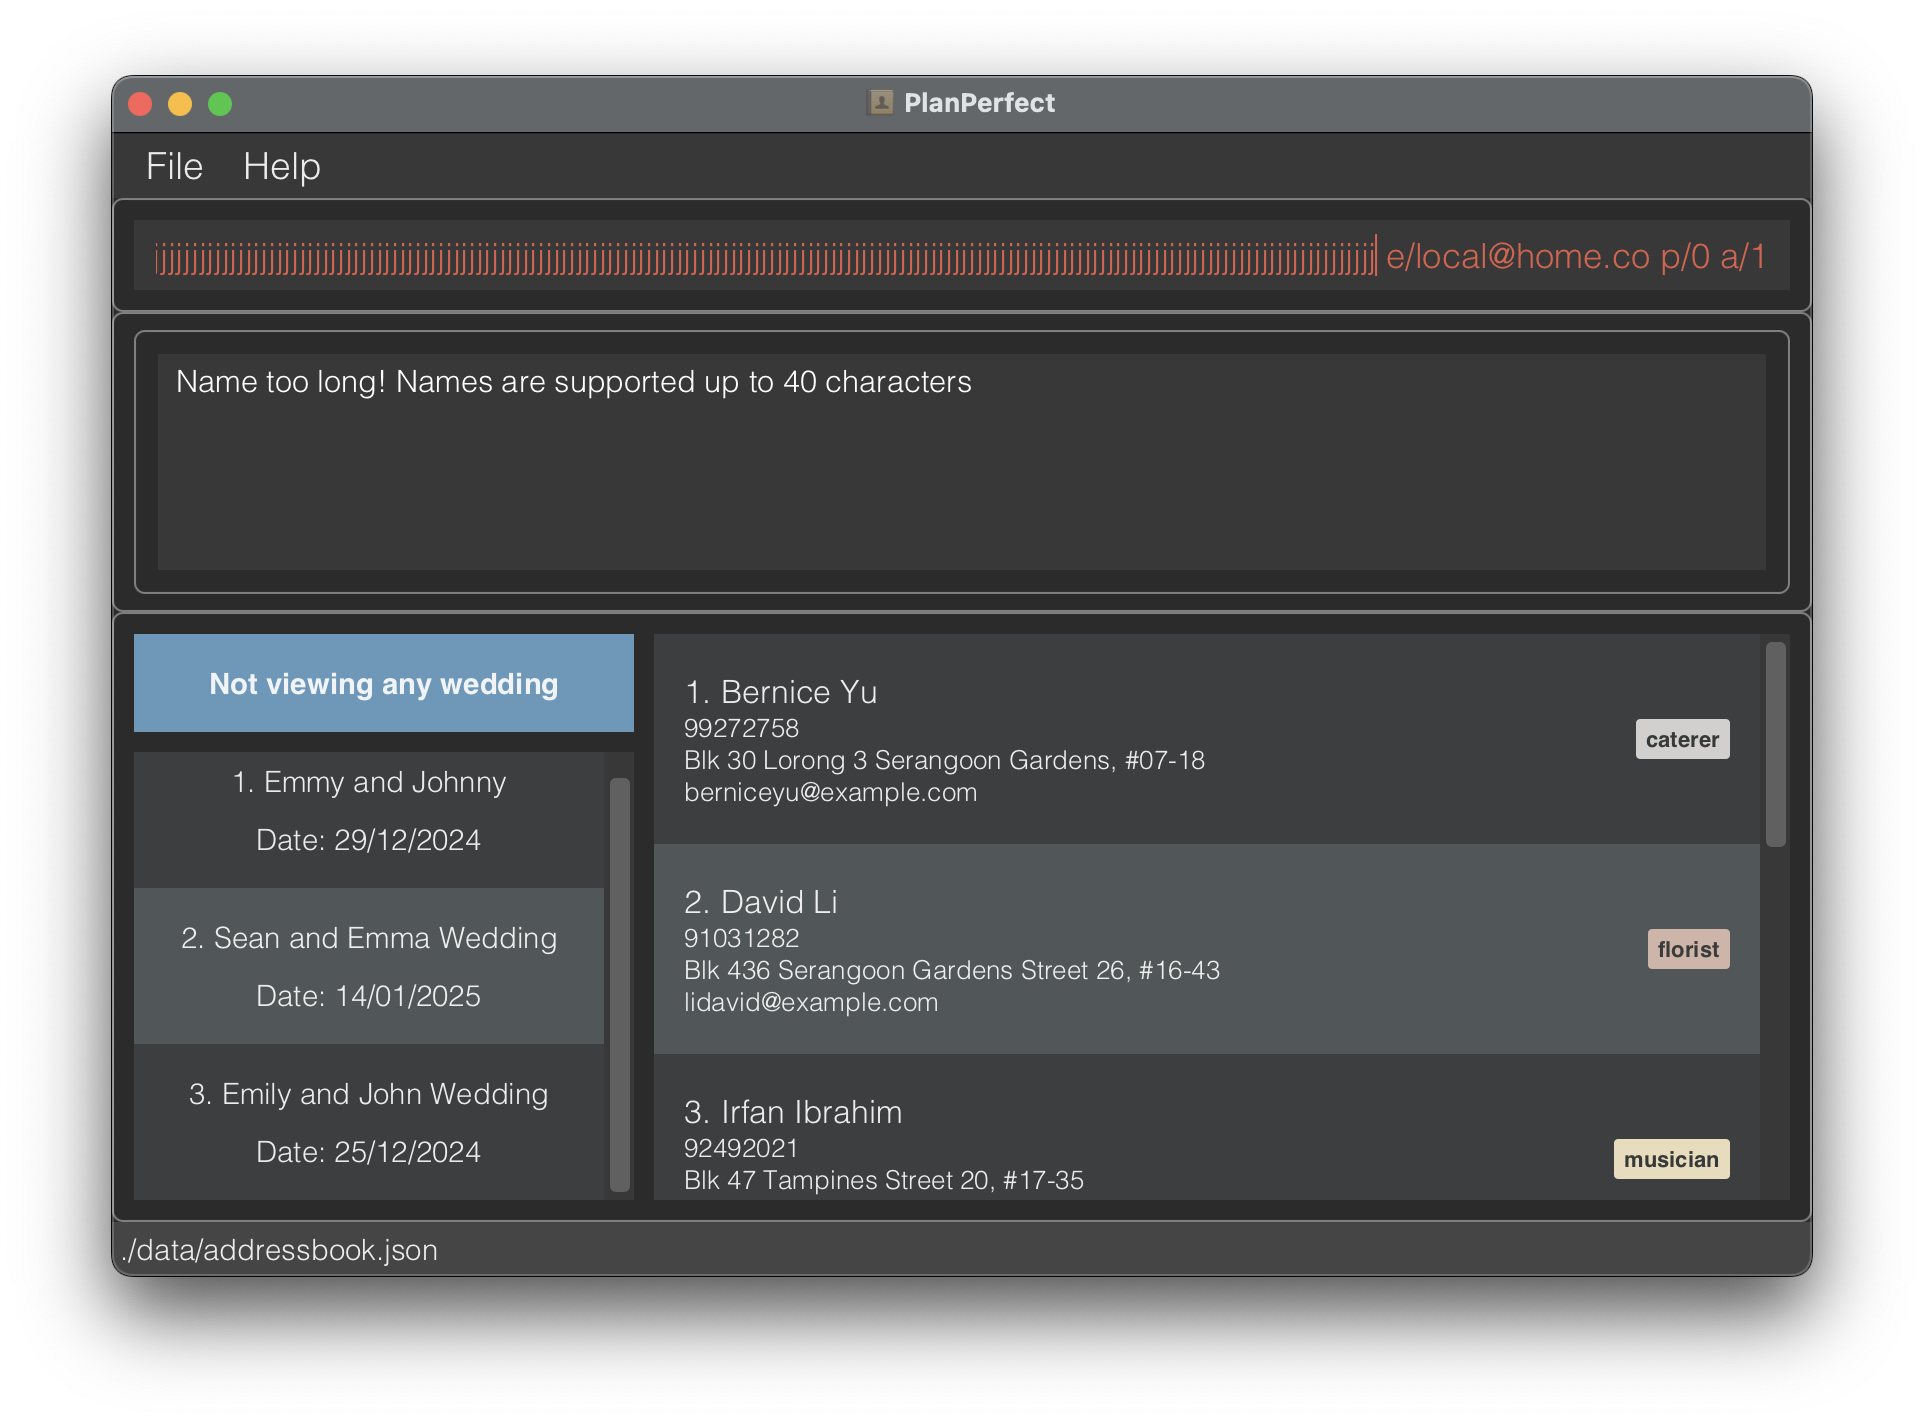Screen dimensions: 1924x1424
Task: Click the 'Not viewing any wedding' header
Action: click(x=384, y=684)
